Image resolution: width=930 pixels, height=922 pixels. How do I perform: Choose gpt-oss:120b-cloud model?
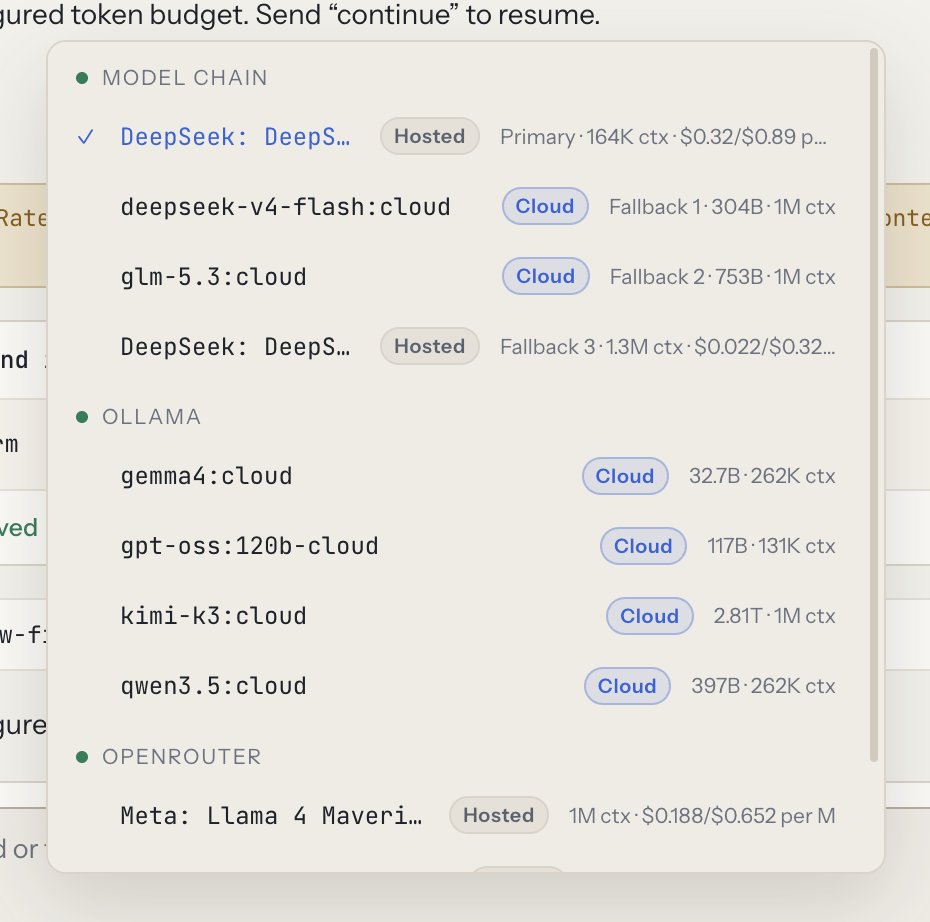pyautogui.click(x=457, y=546)
